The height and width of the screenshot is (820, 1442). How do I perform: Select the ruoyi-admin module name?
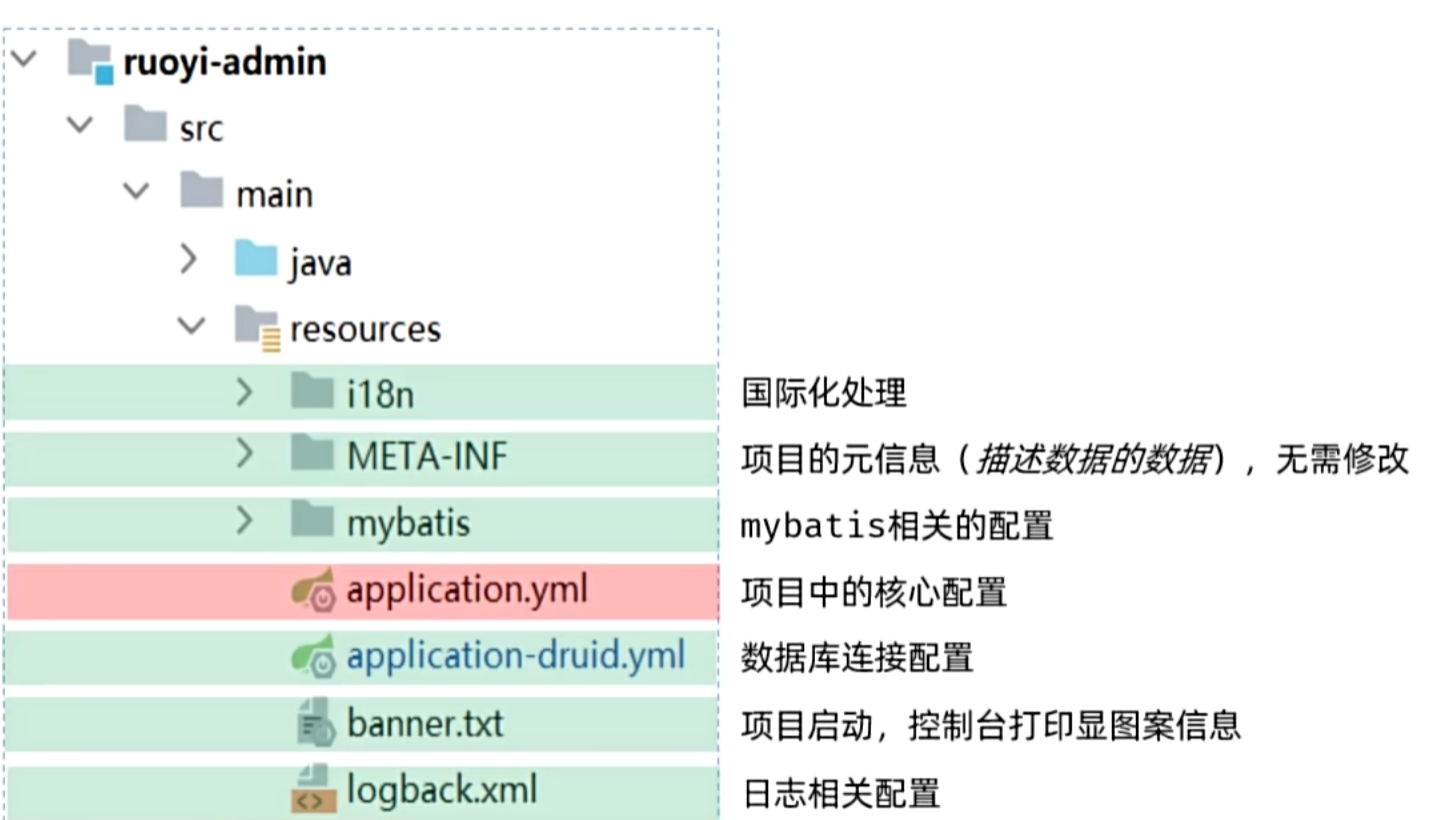[x=225, y=63]
